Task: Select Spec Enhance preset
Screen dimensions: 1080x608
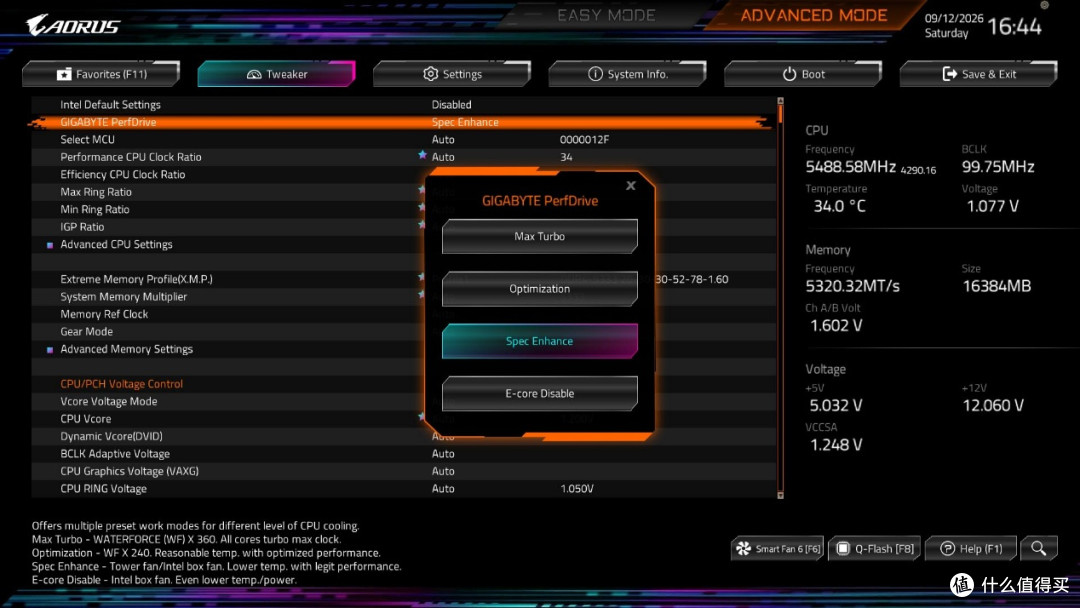Action: tap(539, 341)
